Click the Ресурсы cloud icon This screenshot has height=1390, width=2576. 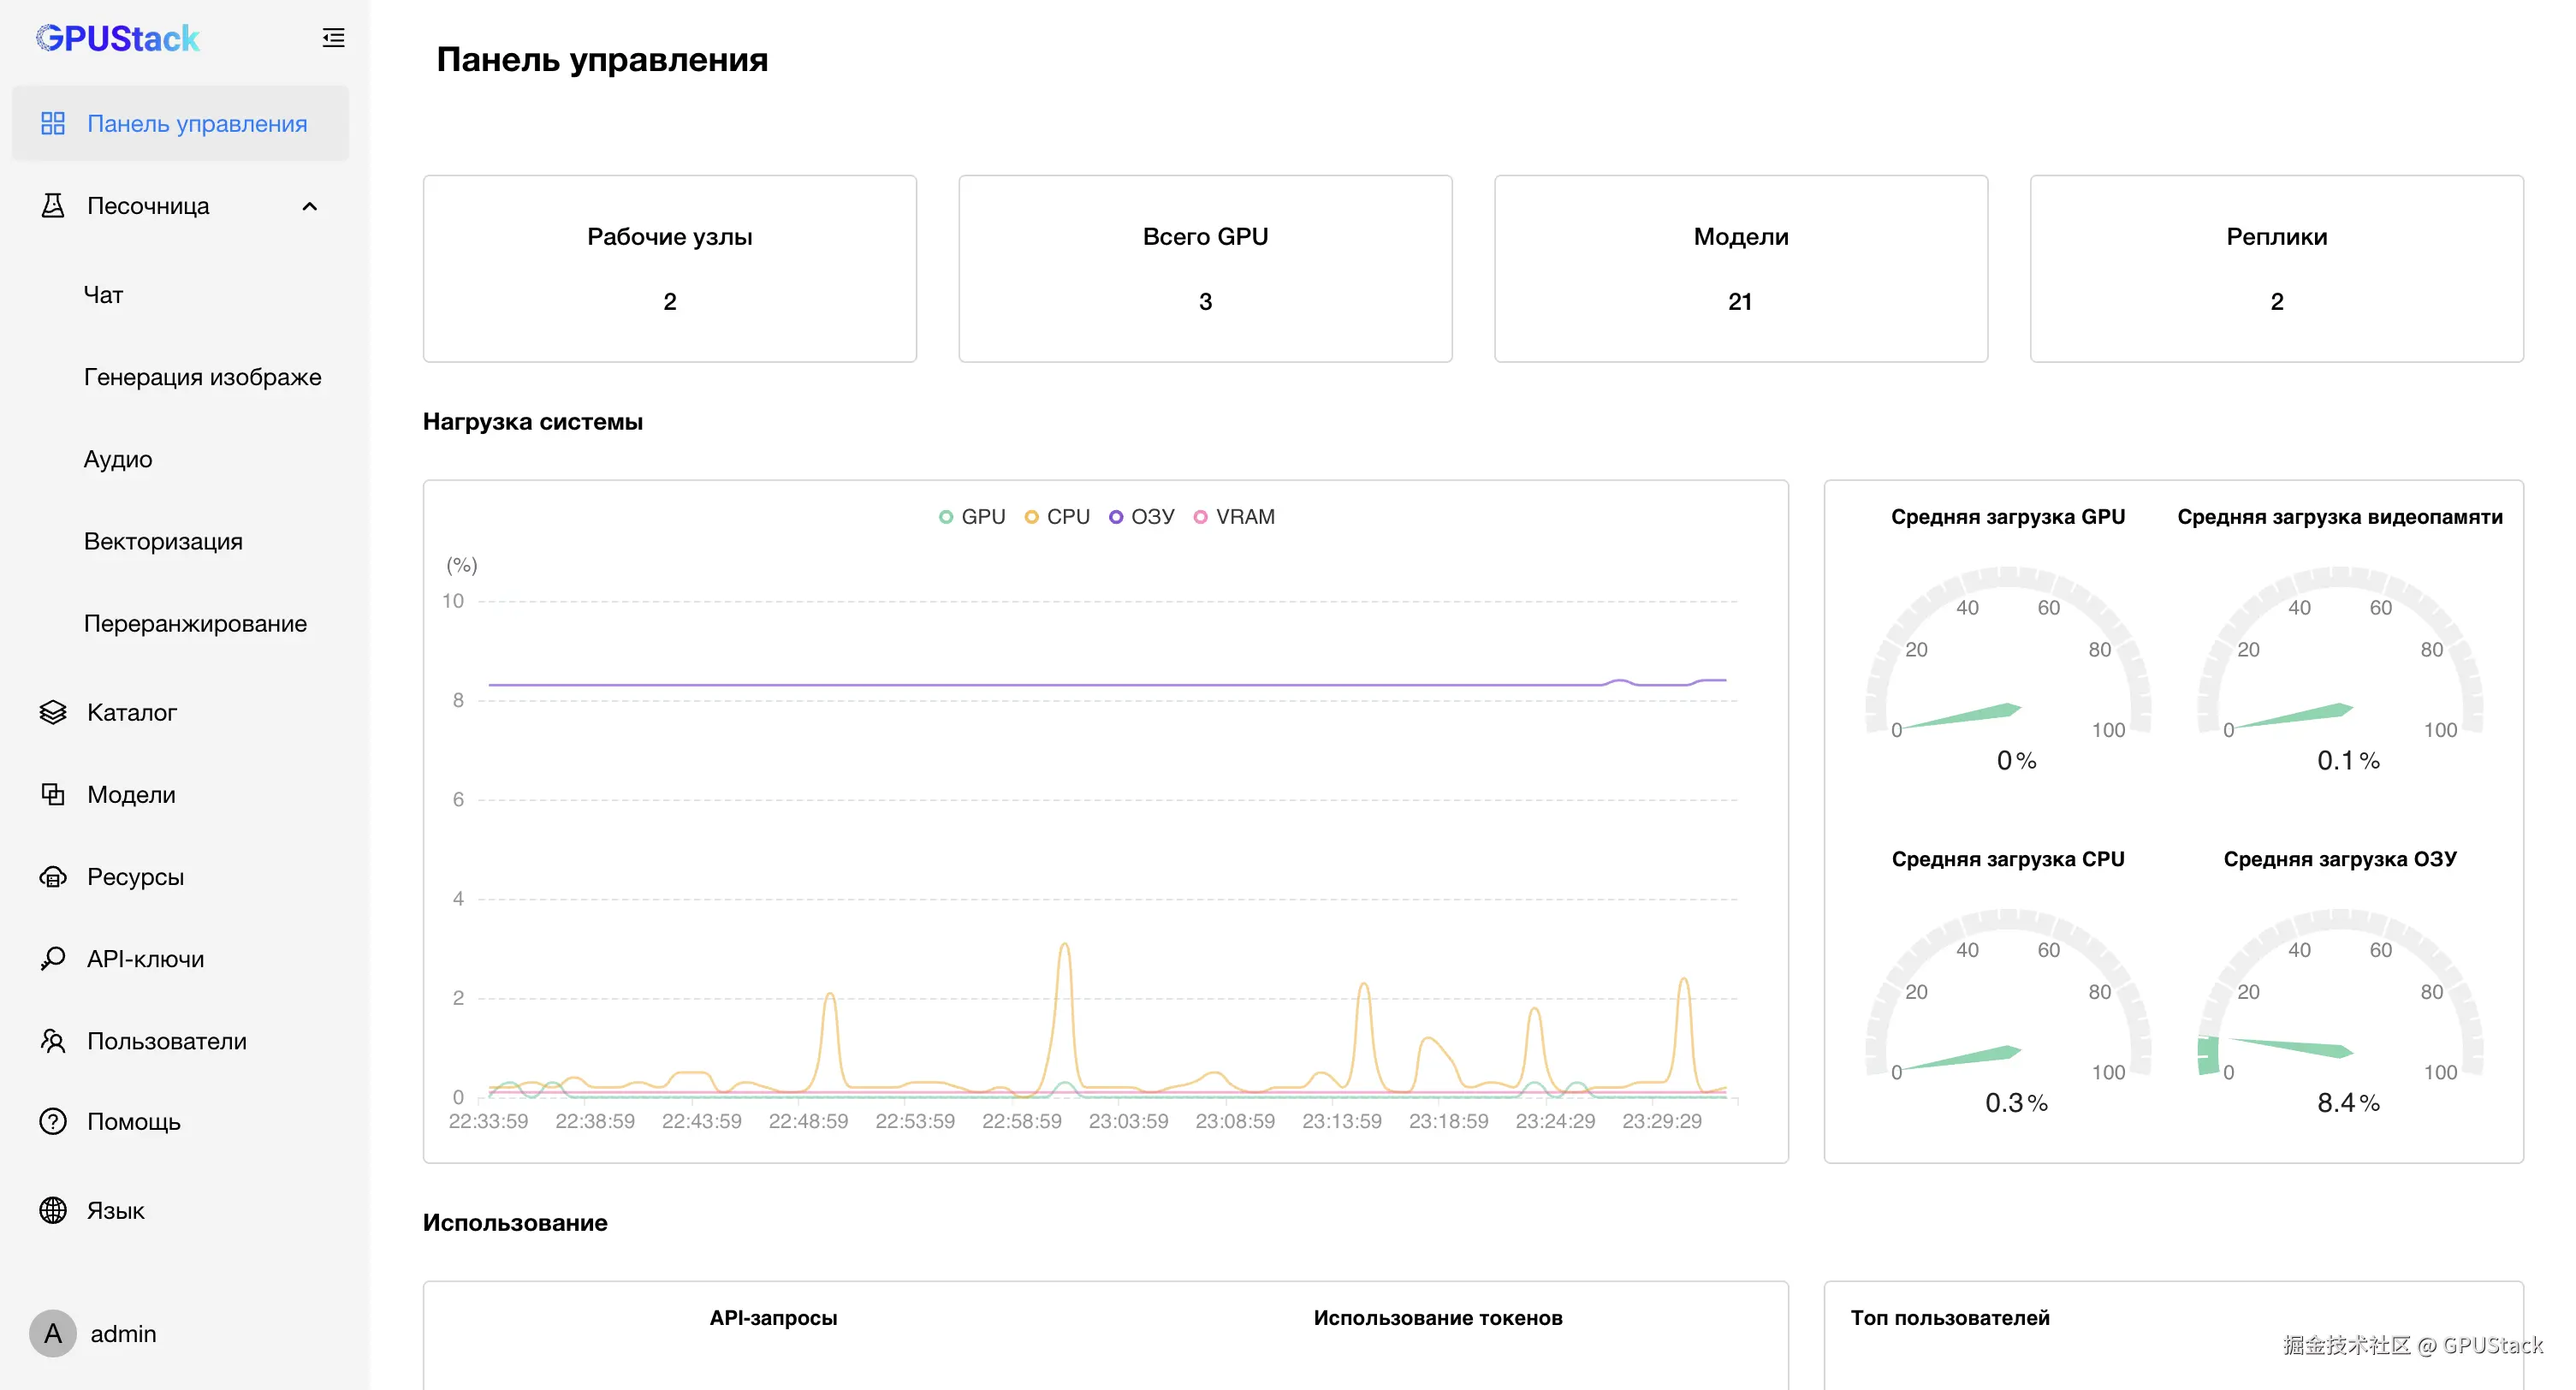pyautogui.click(x=52, y=876)
